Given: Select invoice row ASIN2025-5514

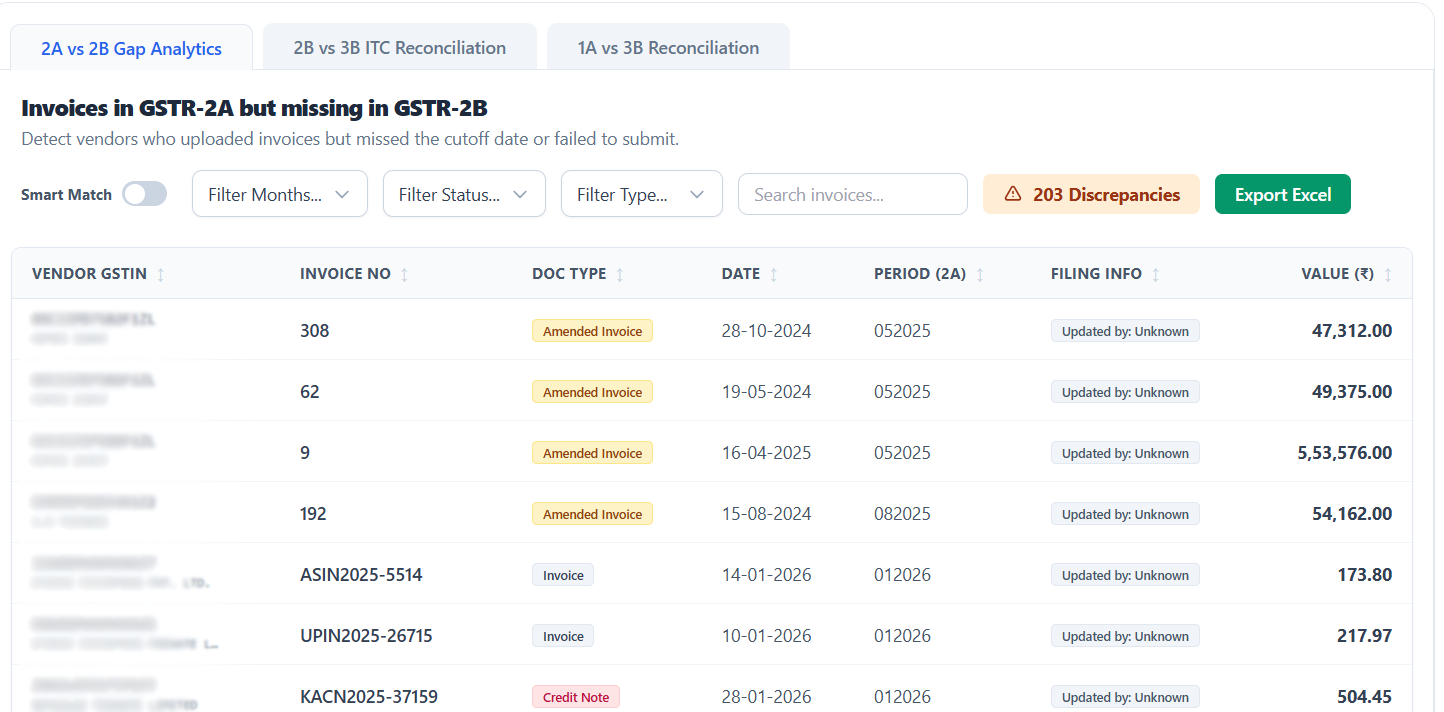Looking at the screenshot, I should tap(361, 575).
